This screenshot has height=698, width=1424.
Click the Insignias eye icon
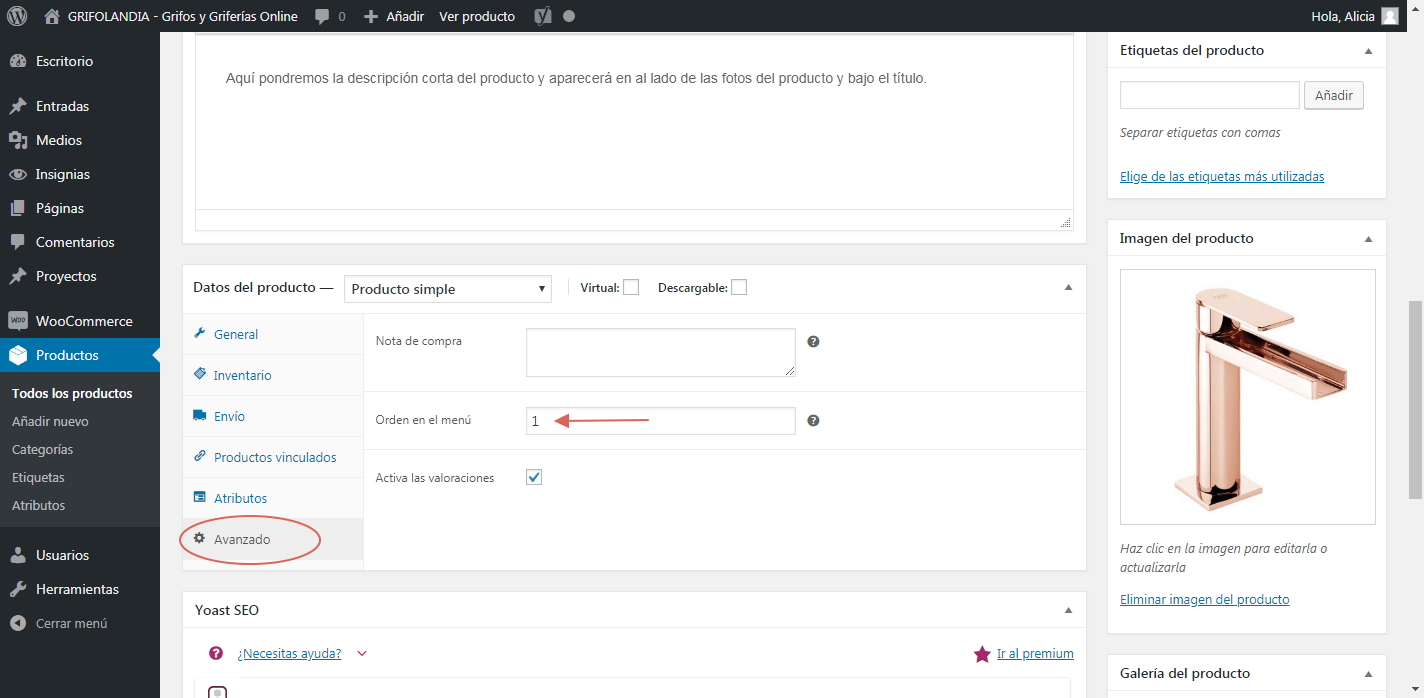click(17, 174)
